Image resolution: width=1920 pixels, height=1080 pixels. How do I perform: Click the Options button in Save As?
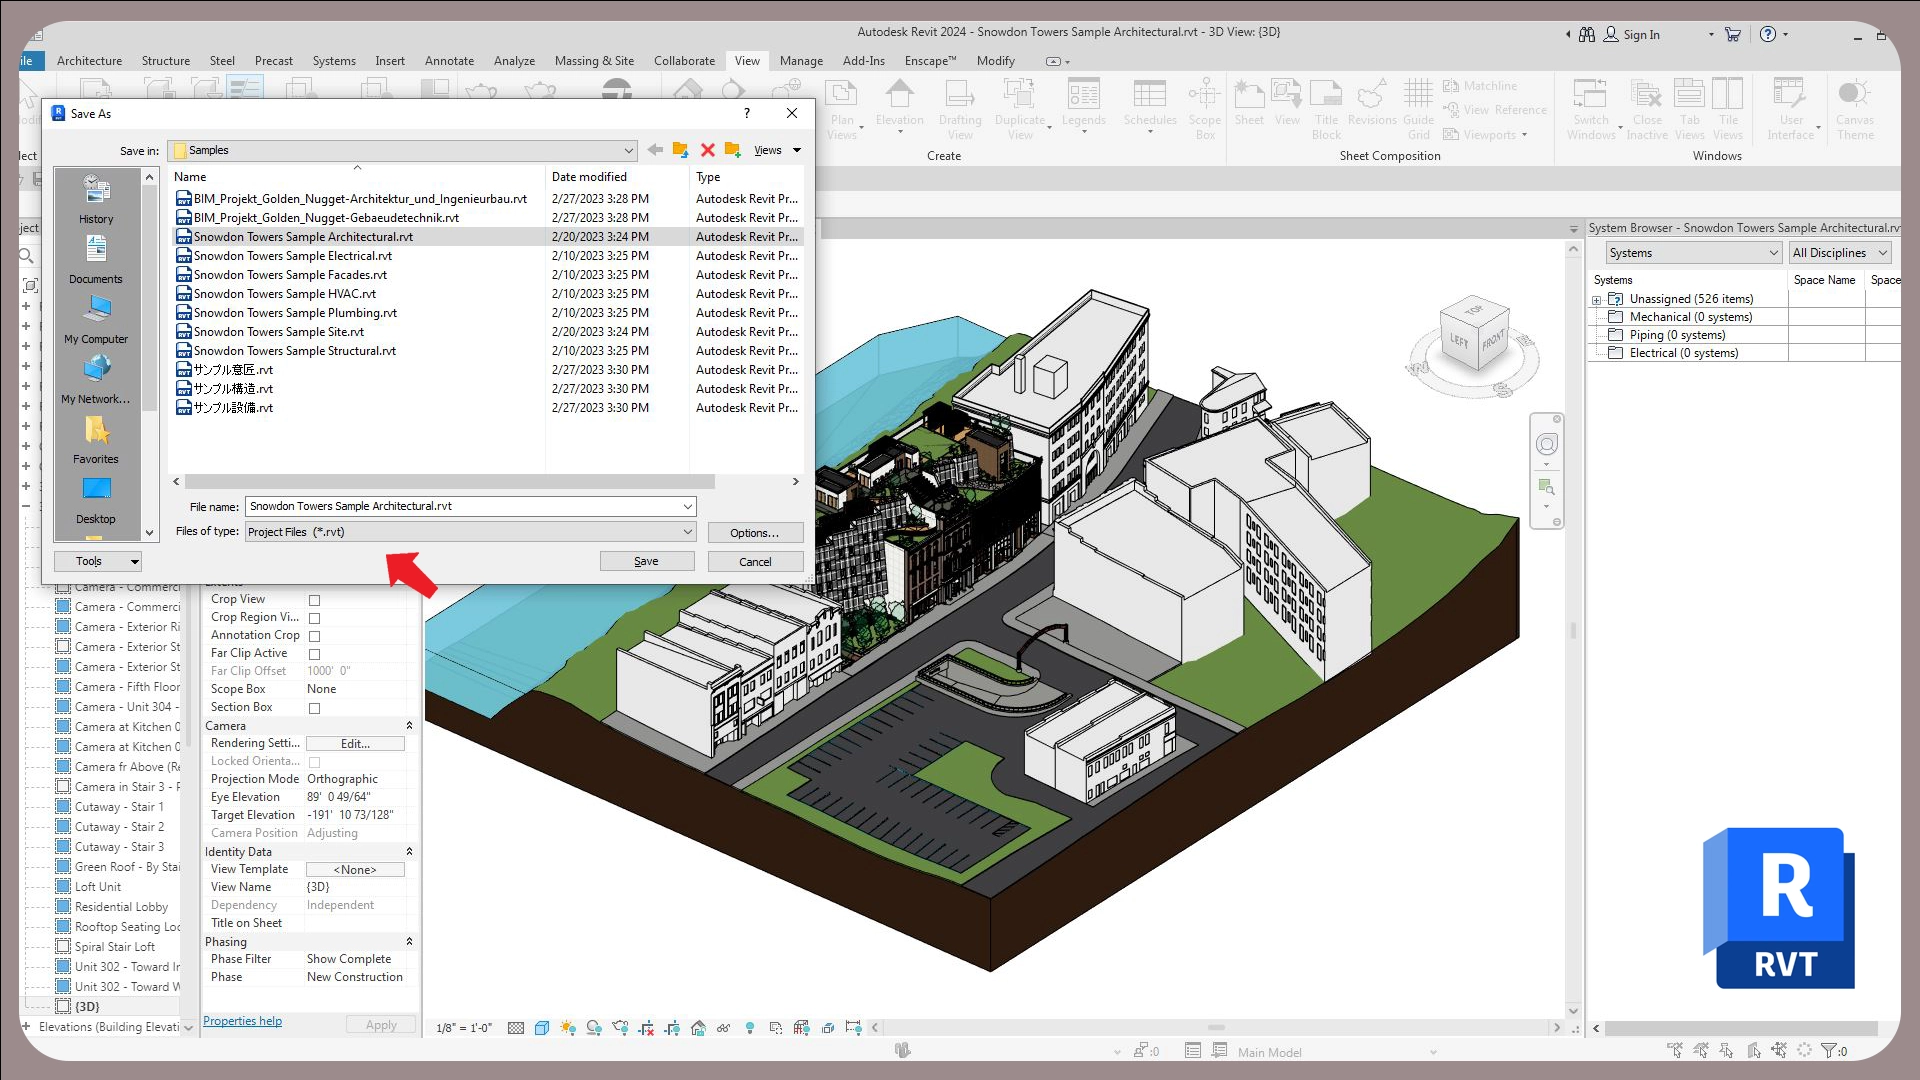(x=754, y=533)
